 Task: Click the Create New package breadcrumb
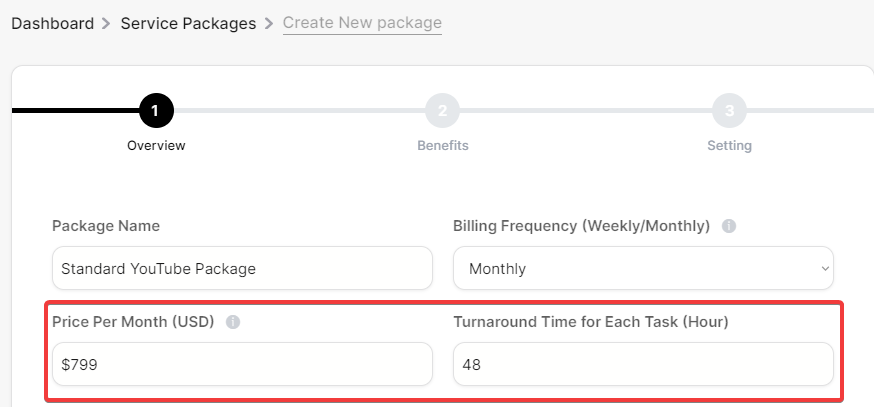[362, 23]
